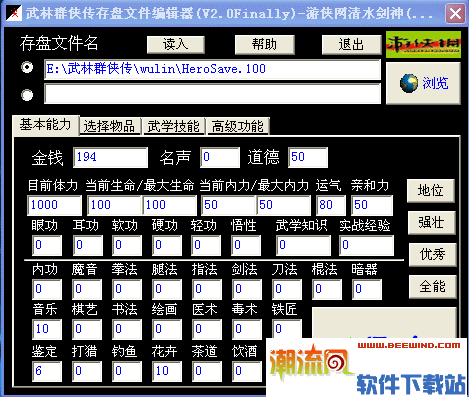Select the first save file radio button
The image size is (469, 397).
pyautogui.click(x=27, y=67)
